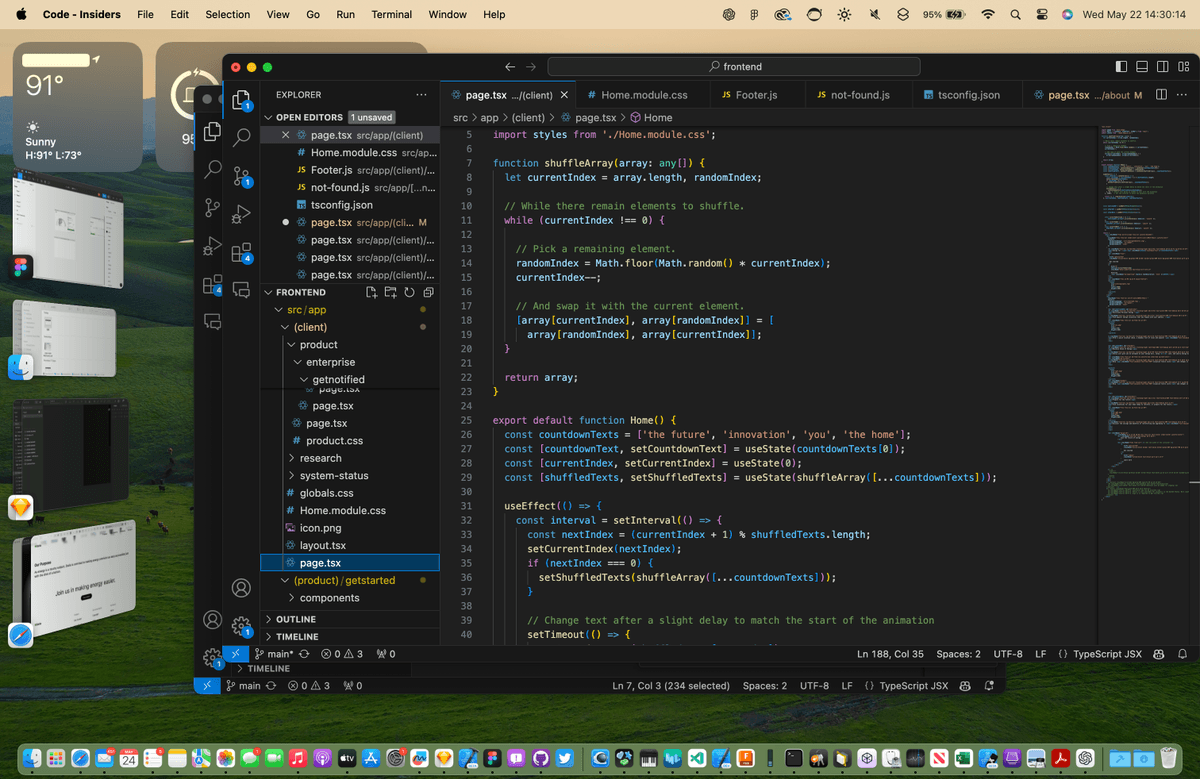Expand the system-status folder
Viewport: 1200px width, 779px height.
coord(291,476)
